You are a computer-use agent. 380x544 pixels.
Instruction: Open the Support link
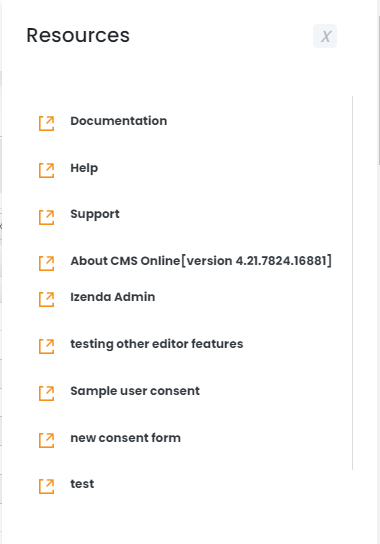(95, 214)
